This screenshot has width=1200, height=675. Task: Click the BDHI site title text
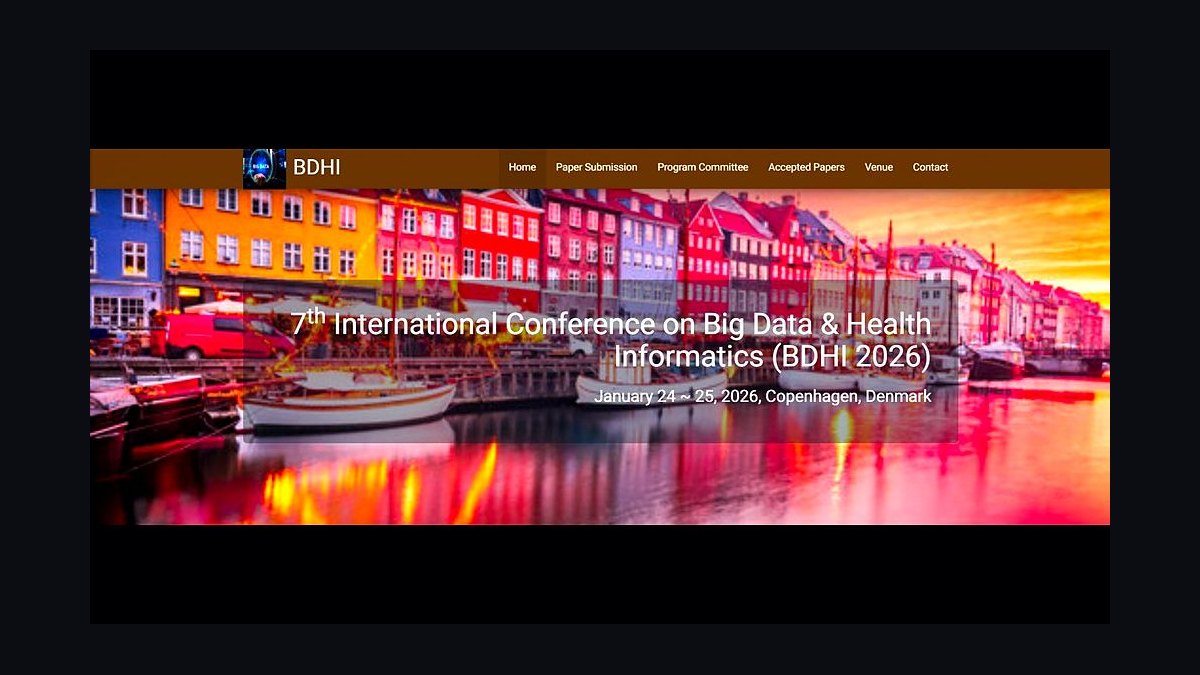tap(317, 167)
